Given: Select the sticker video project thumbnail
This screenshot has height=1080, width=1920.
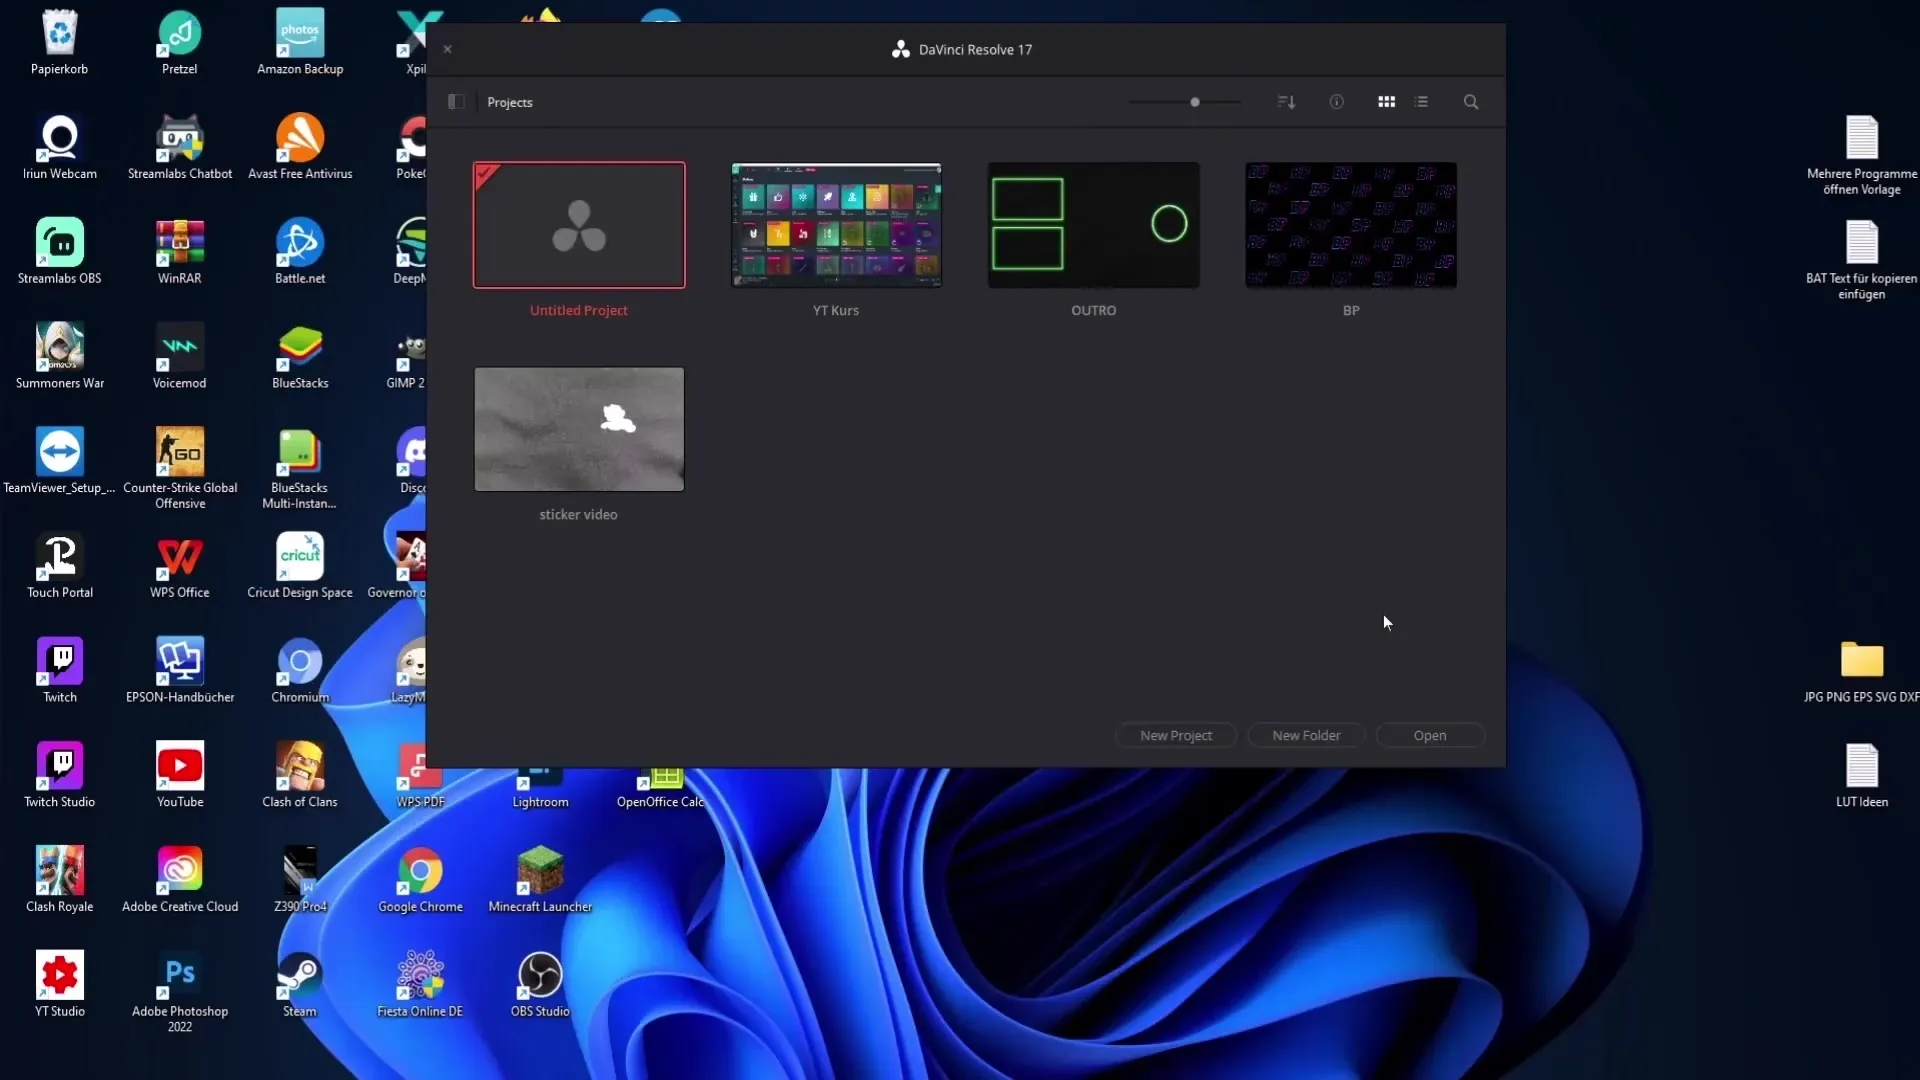Looking at the screenshot, I should click(579, 429).
